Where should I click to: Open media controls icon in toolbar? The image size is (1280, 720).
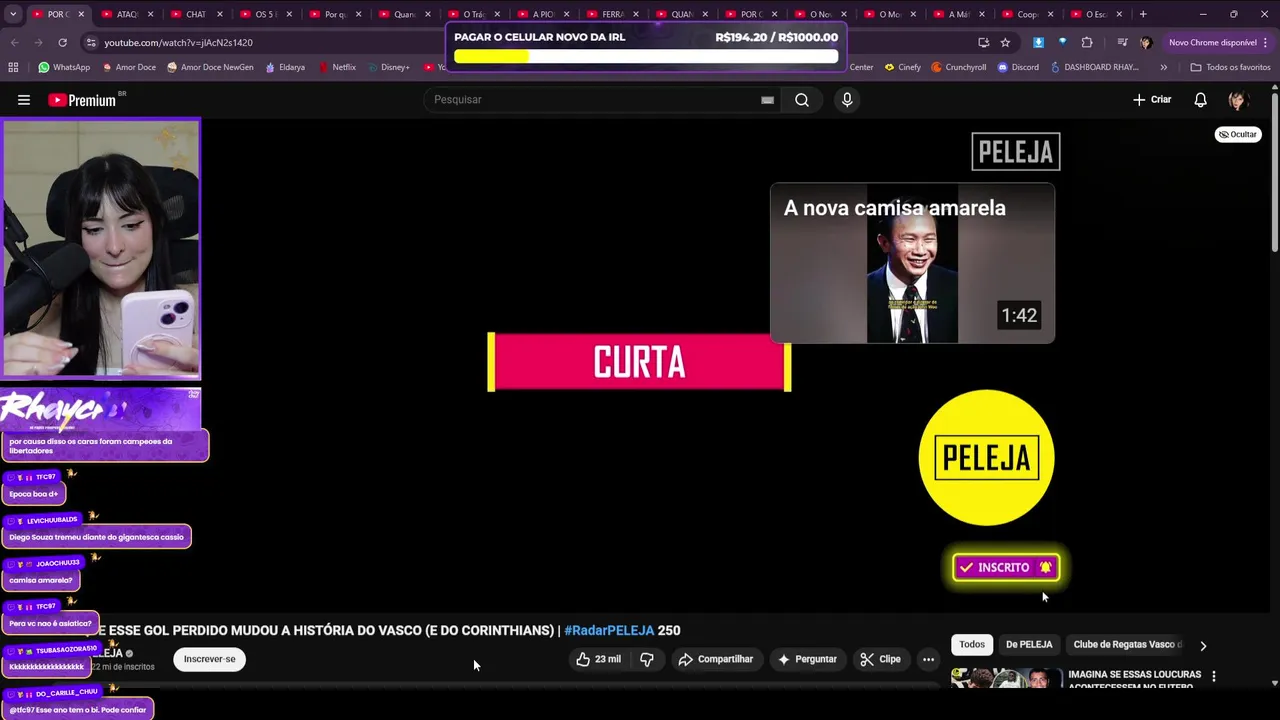pyautogui.click(x=1122, y=43)
